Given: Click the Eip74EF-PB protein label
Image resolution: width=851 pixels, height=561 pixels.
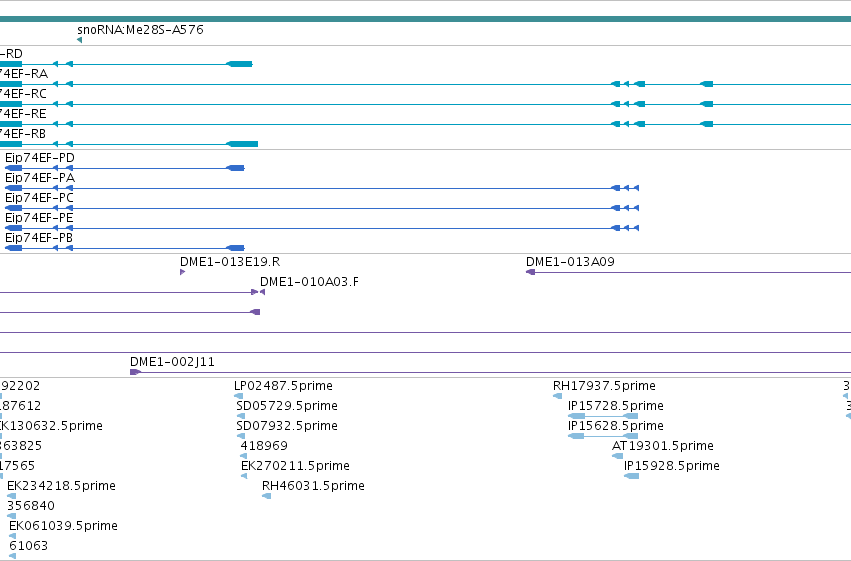Looking at the screenshot, I should coord(39,238).
